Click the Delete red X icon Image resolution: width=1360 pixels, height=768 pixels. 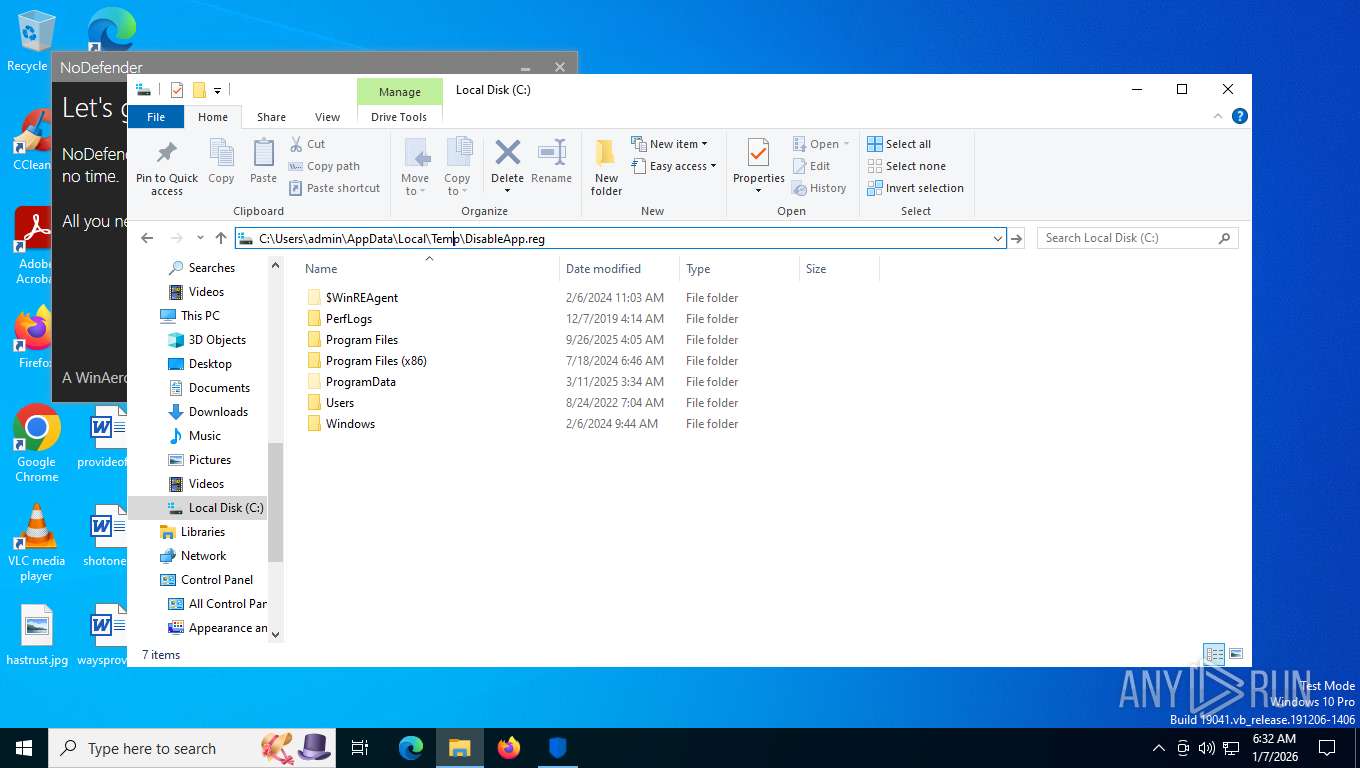[x=508, y=152]
